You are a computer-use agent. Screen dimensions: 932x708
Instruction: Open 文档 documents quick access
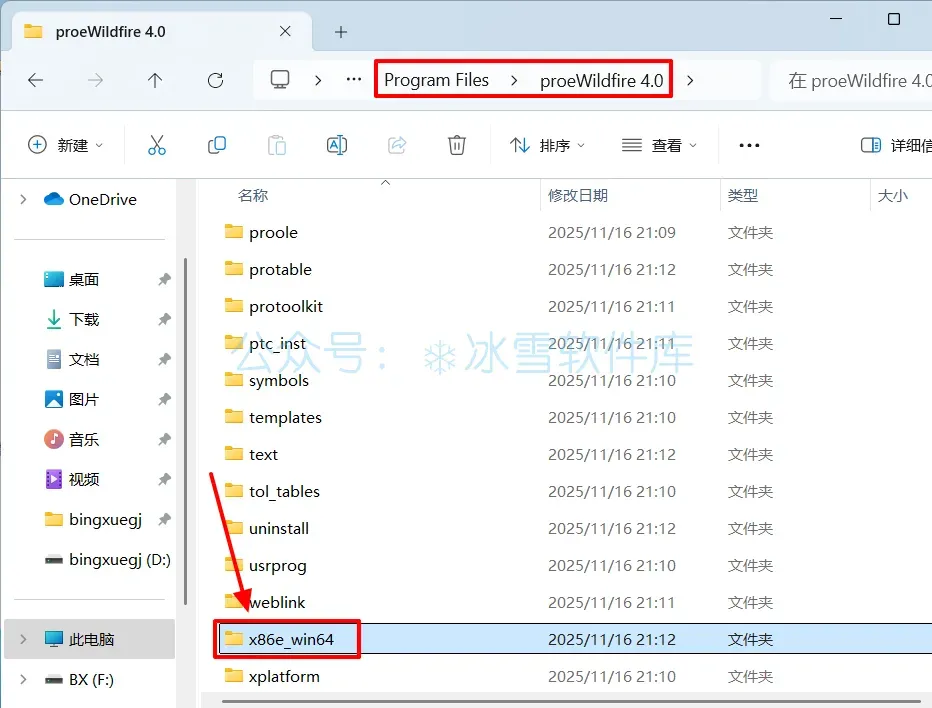pos(71,359)
